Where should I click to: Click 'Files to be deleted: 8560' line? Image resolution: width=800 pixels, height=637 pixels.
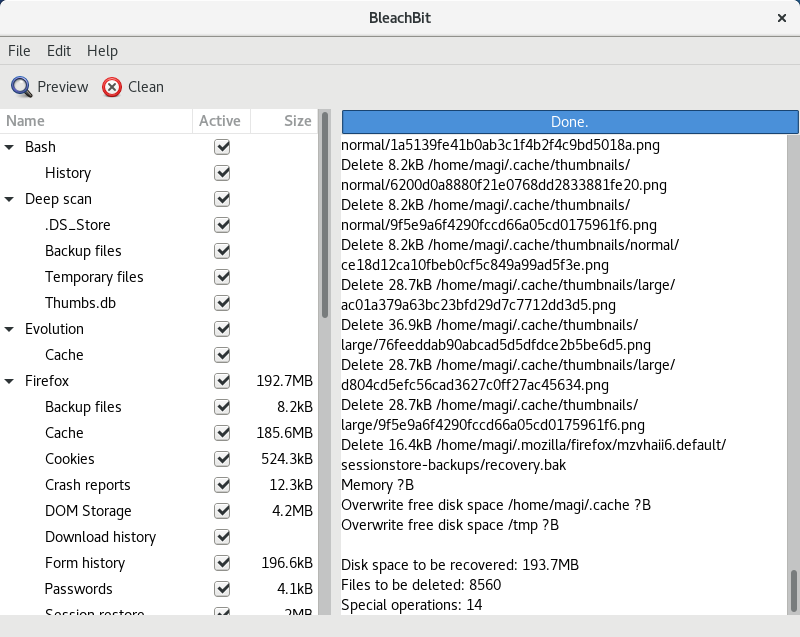tap(421, 585)
